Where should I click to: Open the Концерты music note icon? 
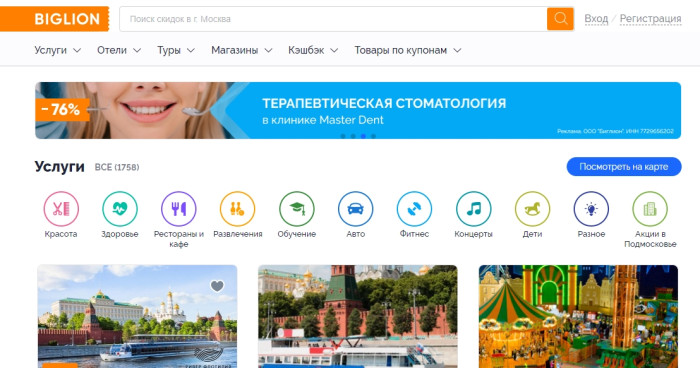(474, 209)
